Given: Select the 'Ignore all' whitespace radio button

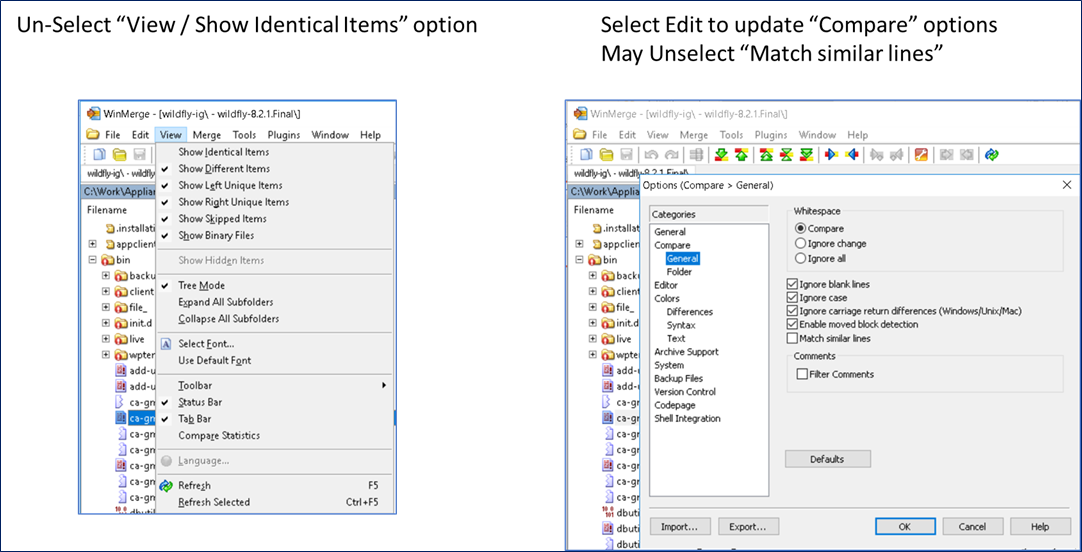Looking at the screenshot, I should point(800,259).
